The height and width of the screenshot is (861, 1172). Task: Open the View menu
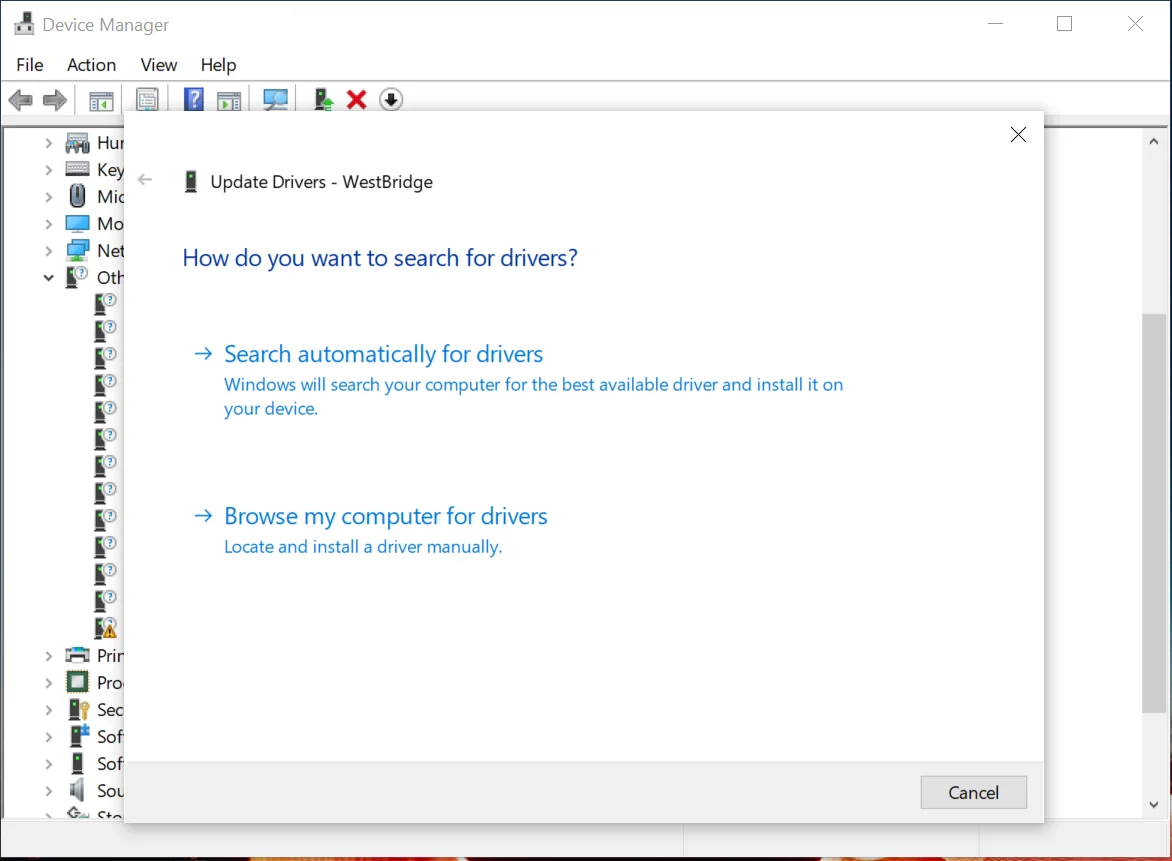[158, 65]
